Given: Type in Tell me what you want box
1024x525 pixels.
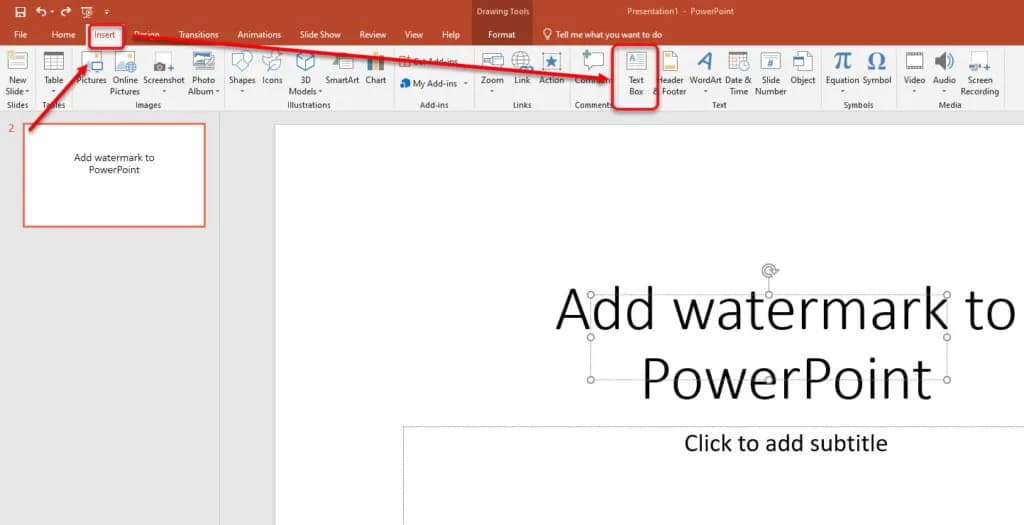Looking at the screenshot, I should (x=609, y=34).
